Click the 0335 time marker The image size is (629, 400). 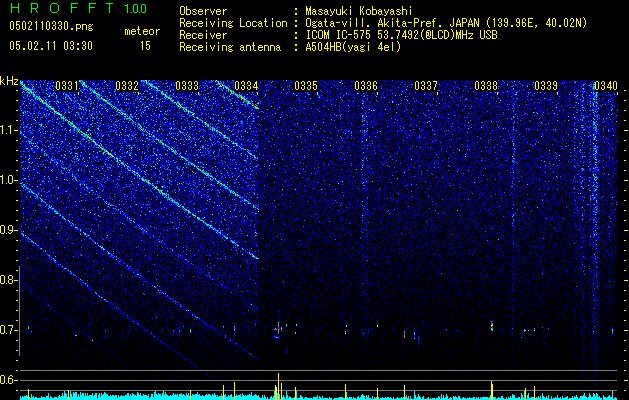306,86
